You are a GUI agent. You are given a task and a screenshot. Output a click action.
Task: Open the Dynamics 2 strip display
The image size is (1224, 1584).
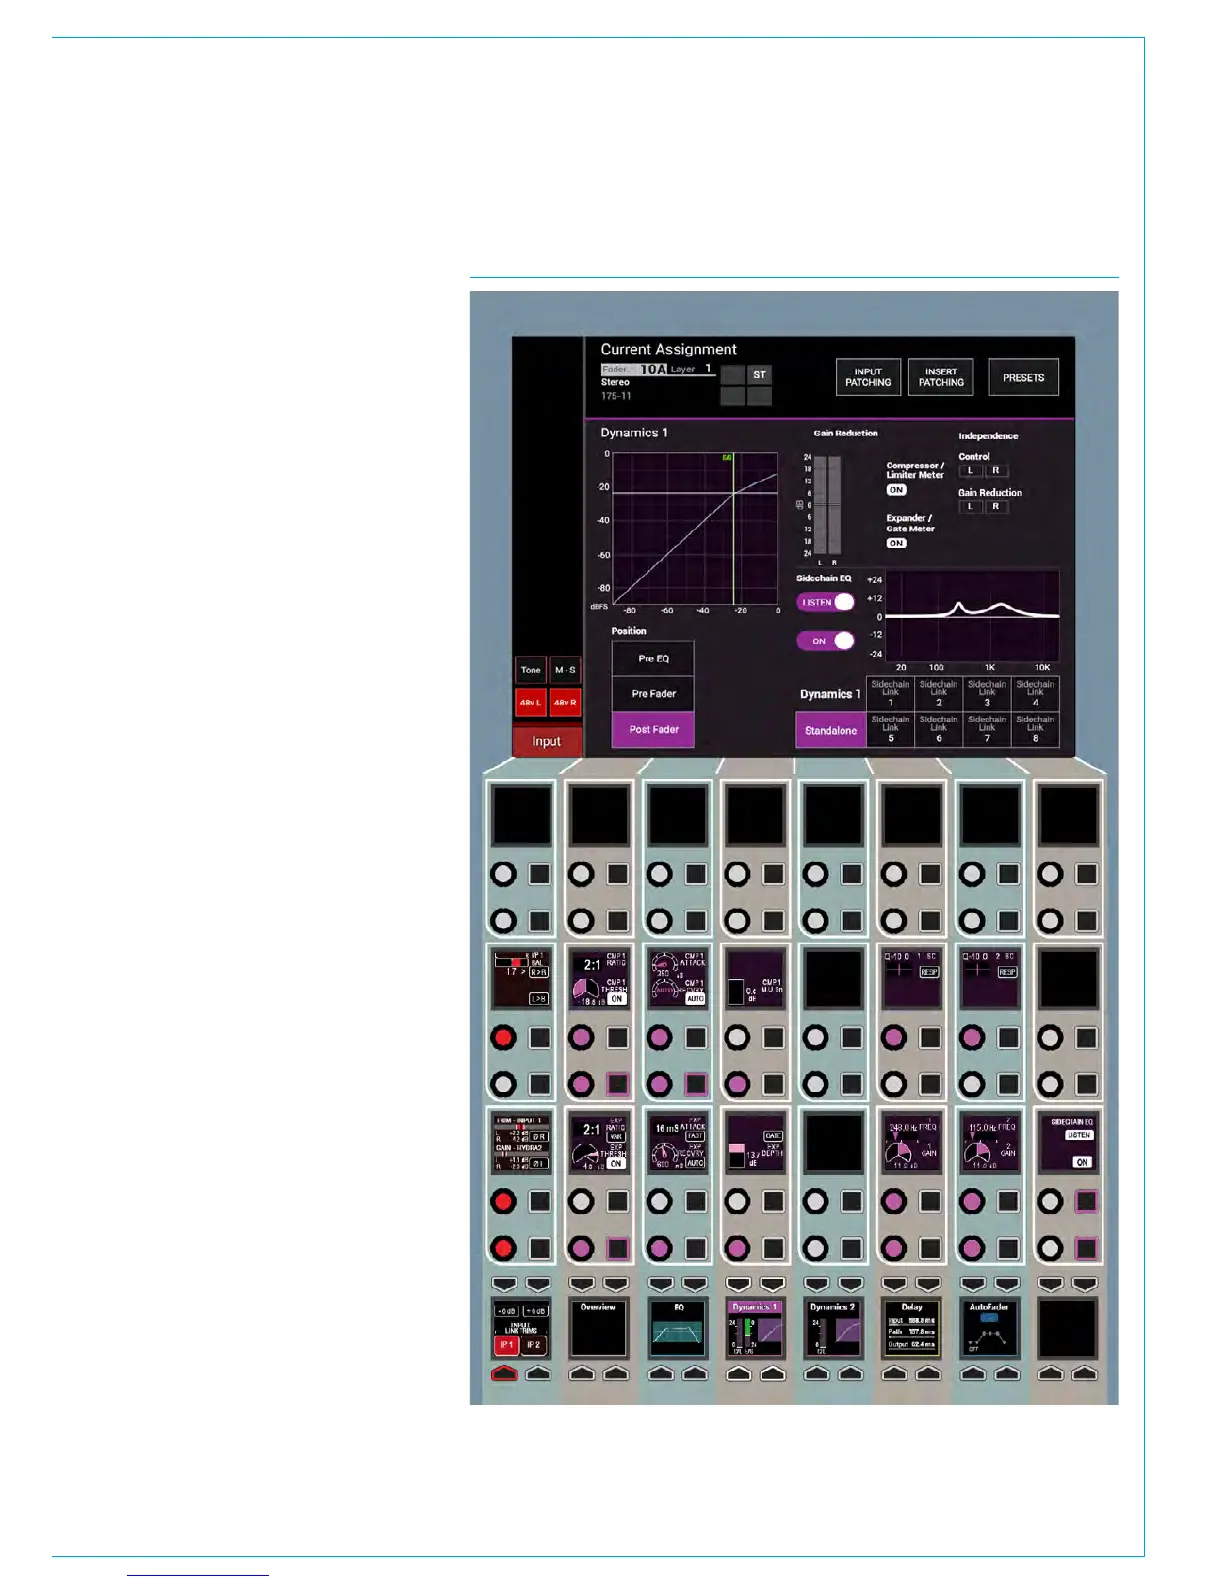point(833,1328)
